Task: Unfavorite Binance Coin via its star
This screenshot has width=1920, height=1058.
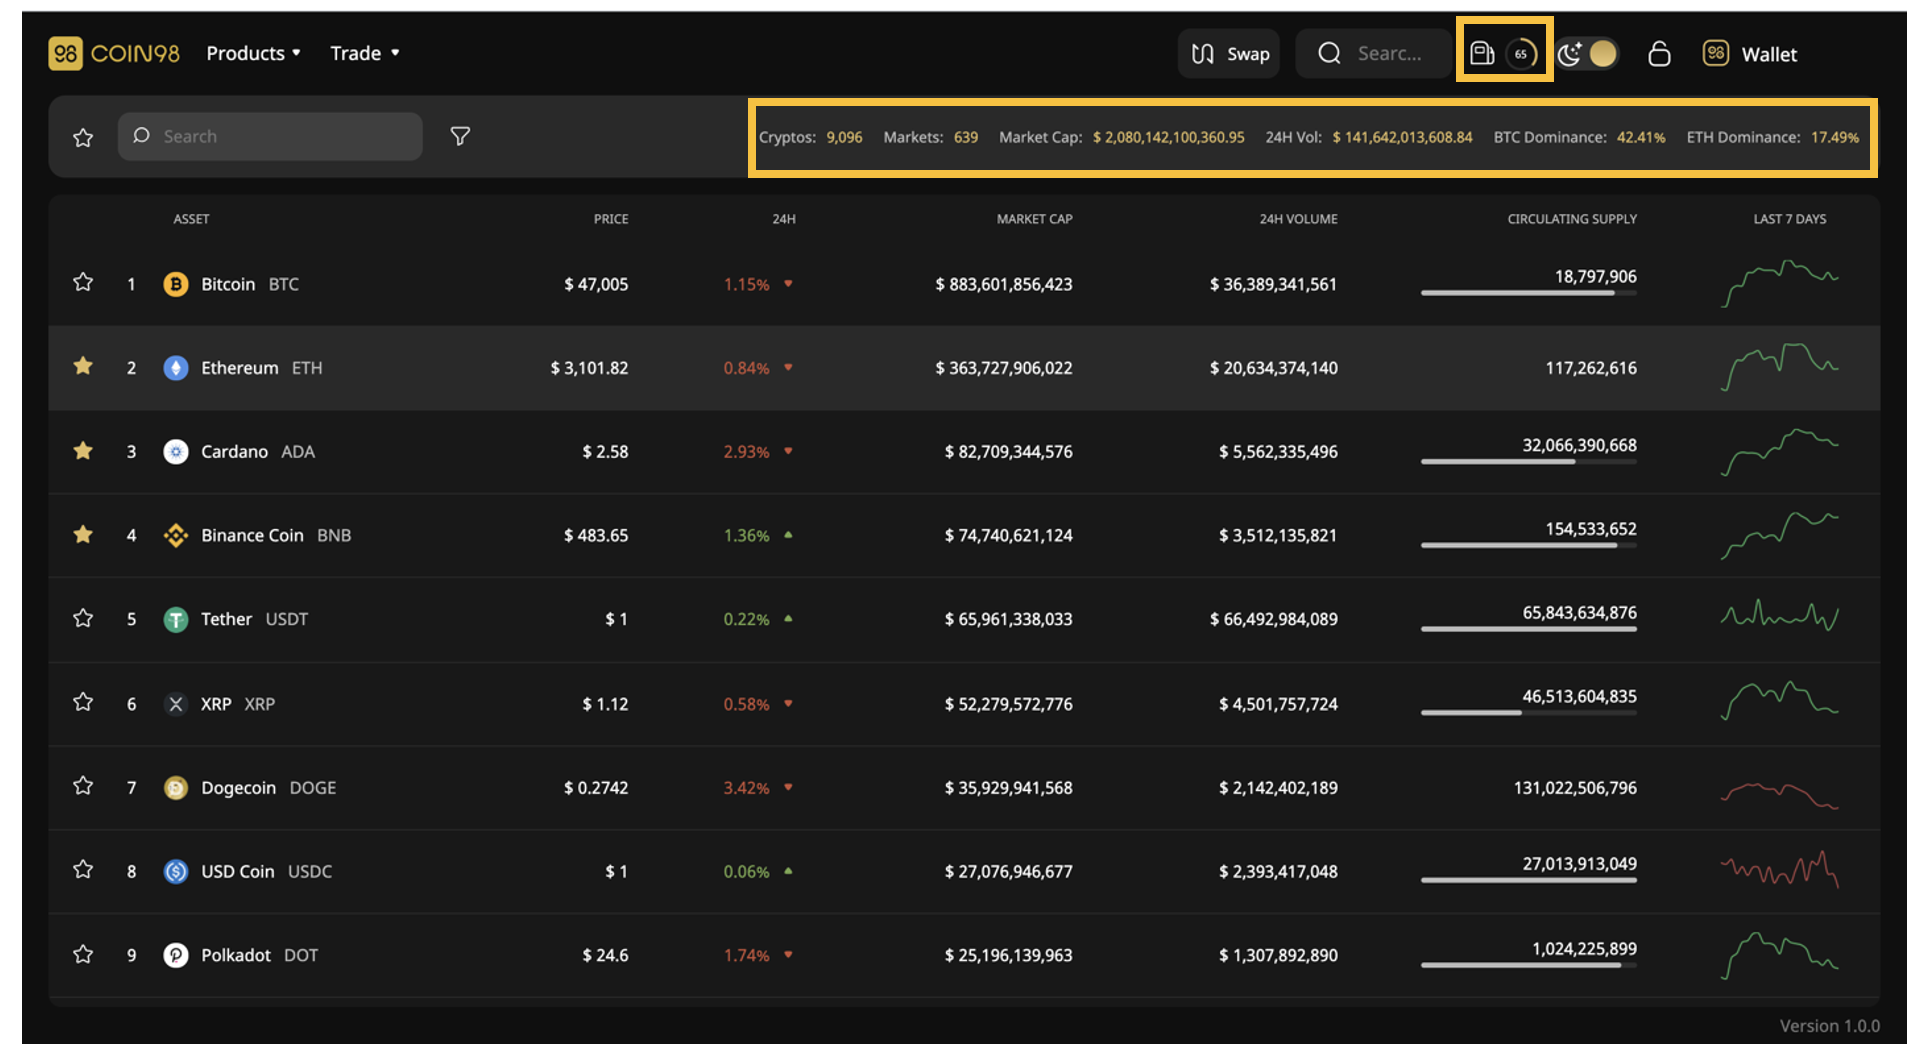Action: 83,535
